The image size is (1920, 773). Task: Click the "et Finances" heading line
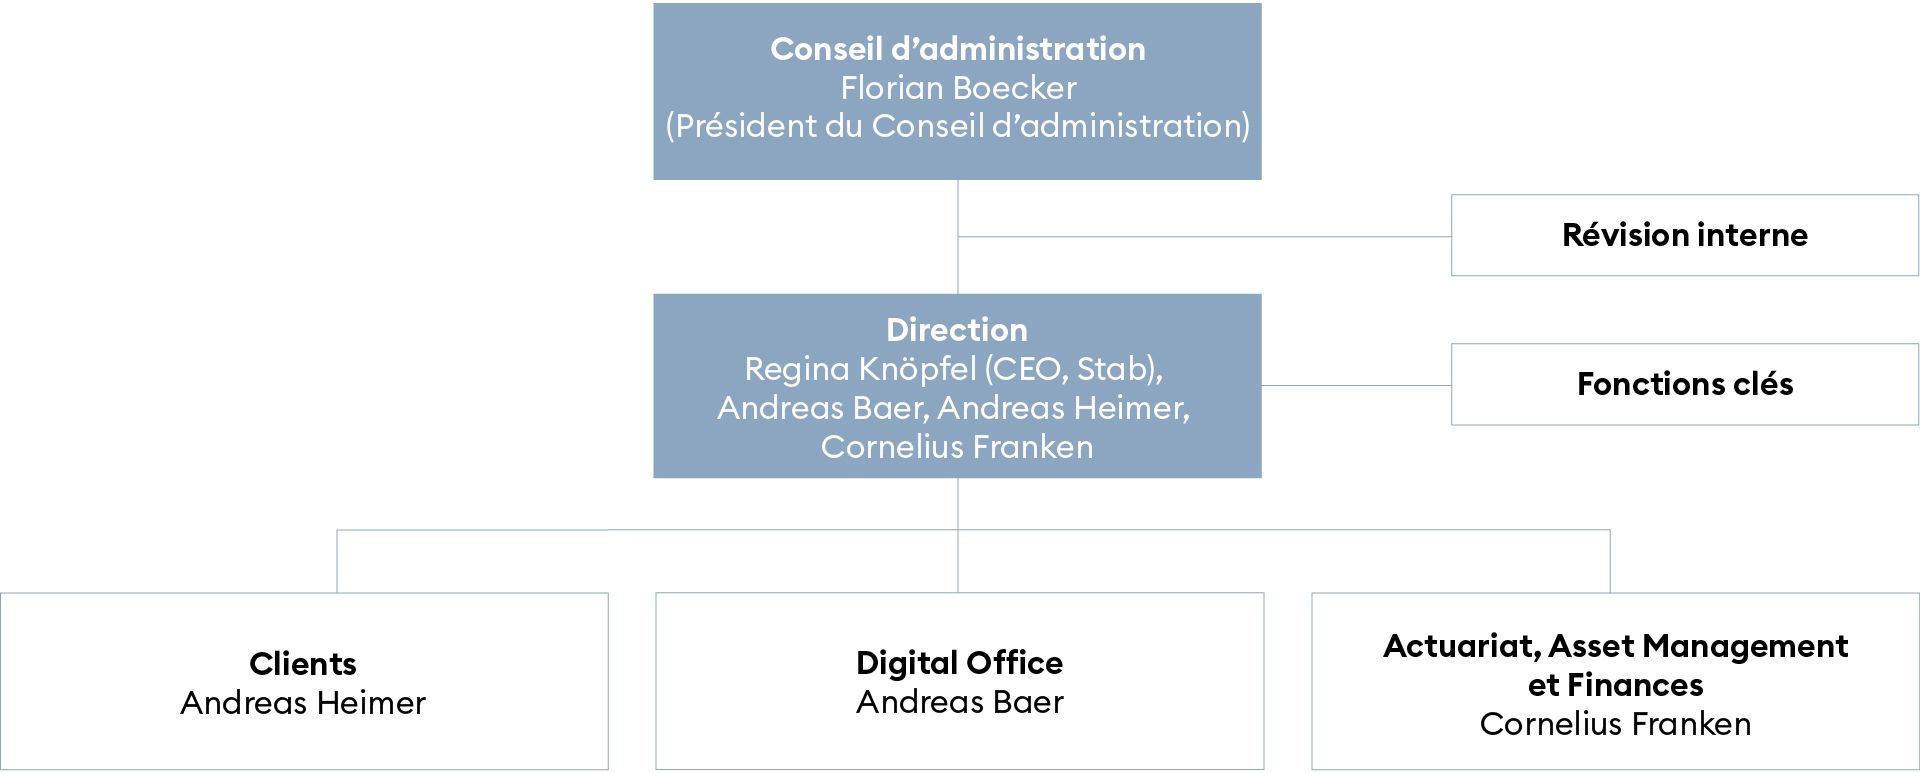(1615, 685)
